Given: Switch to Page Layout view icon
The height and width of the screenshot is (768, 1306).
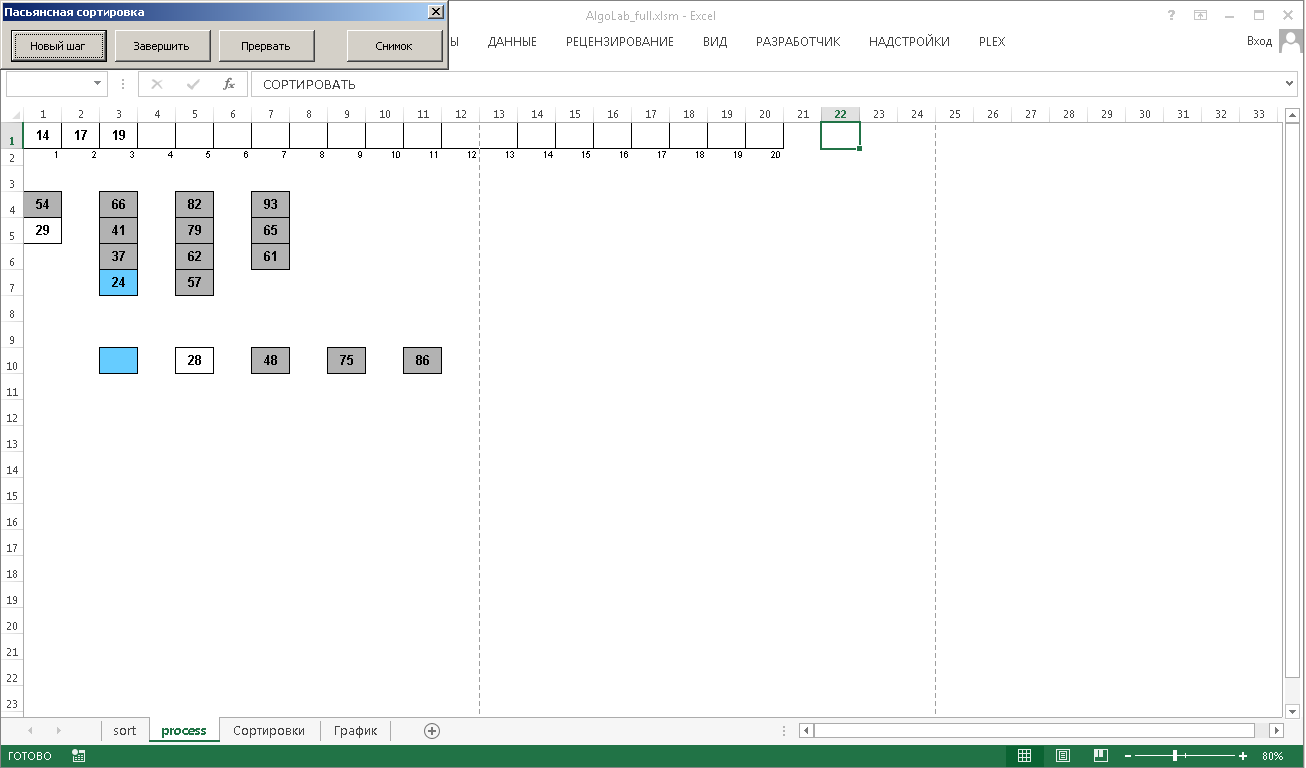Looking at the screenshot, I should [1063, 756].
